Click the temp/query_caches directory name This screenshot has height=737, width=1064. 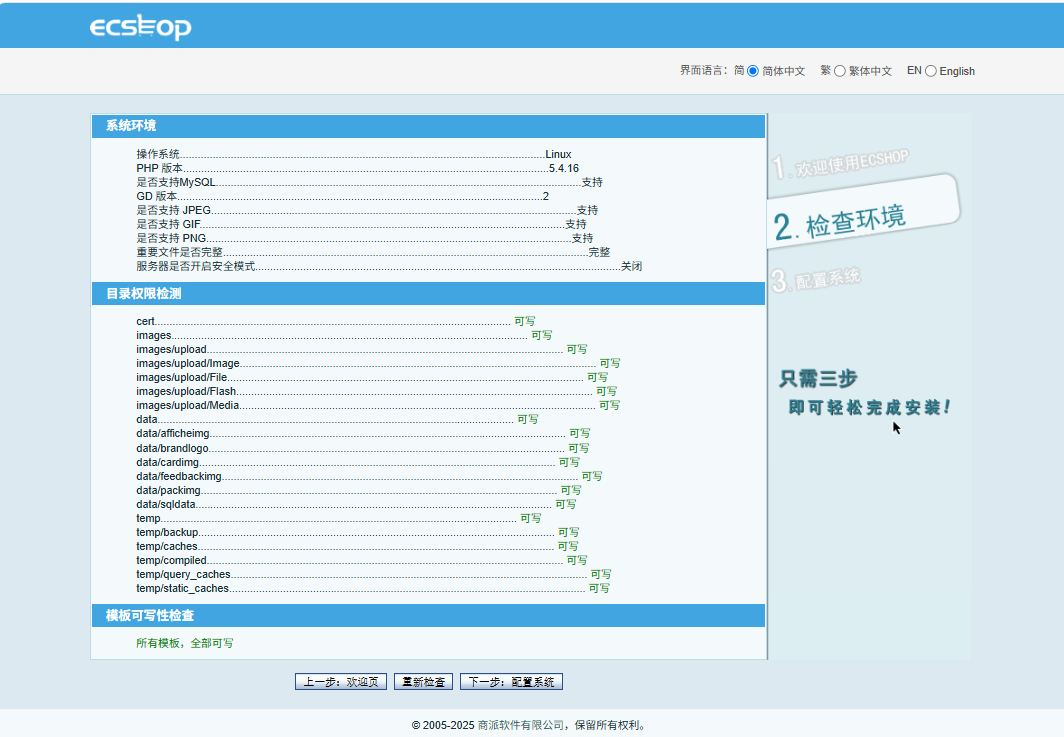(183, 574)
